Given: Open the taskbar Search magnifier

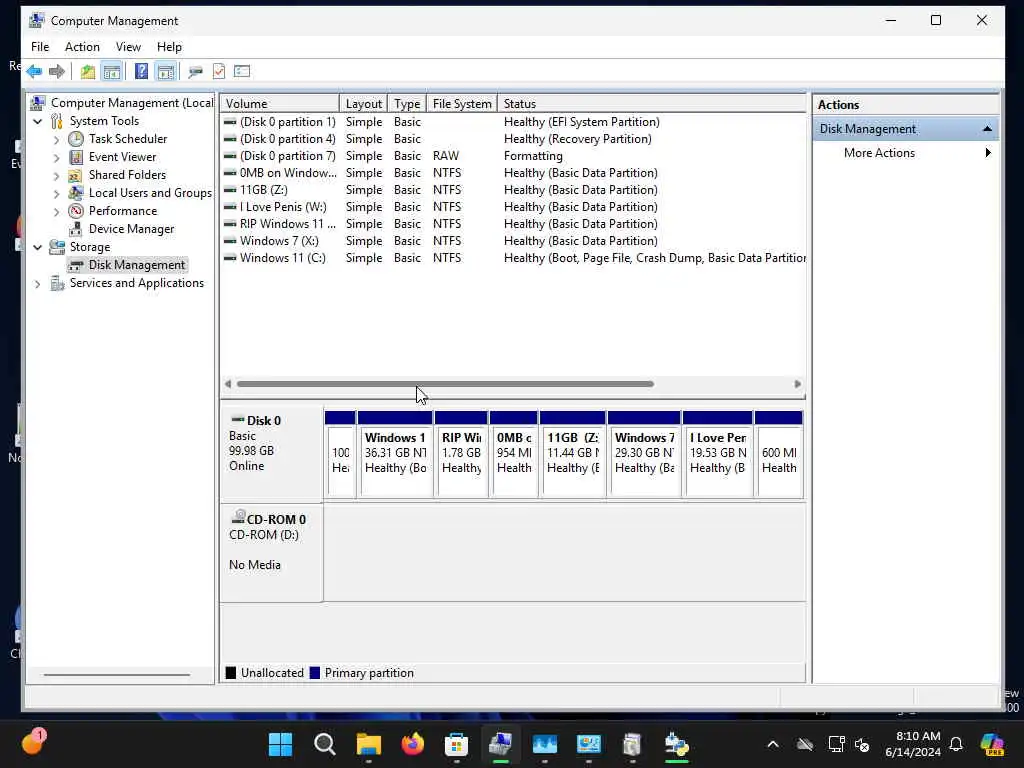Looking at the screenshot, I should pyautogui.click(x=325, y=744).
